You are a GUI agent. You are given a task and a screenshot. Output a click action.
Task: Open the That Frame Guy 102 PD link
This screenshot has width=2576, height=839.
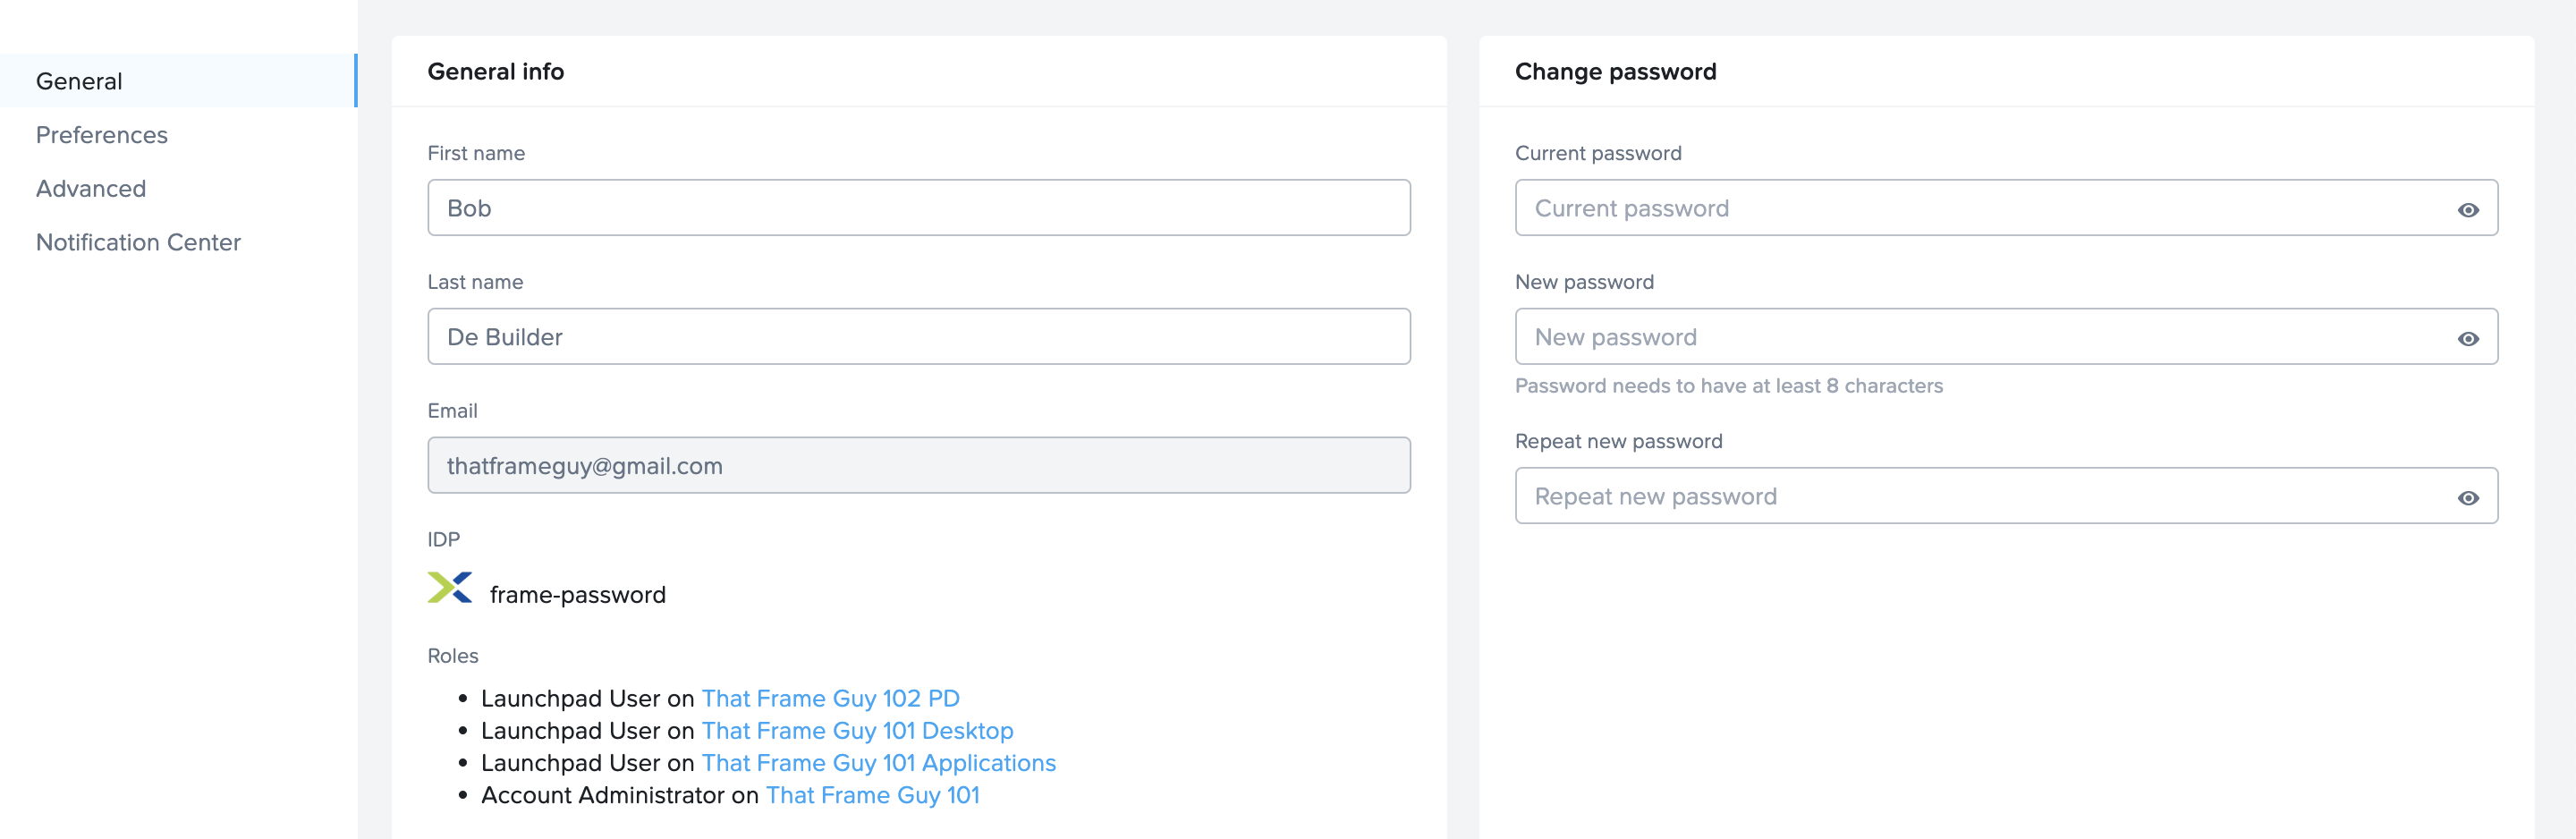pyautogui.click(x=830, y=699)
